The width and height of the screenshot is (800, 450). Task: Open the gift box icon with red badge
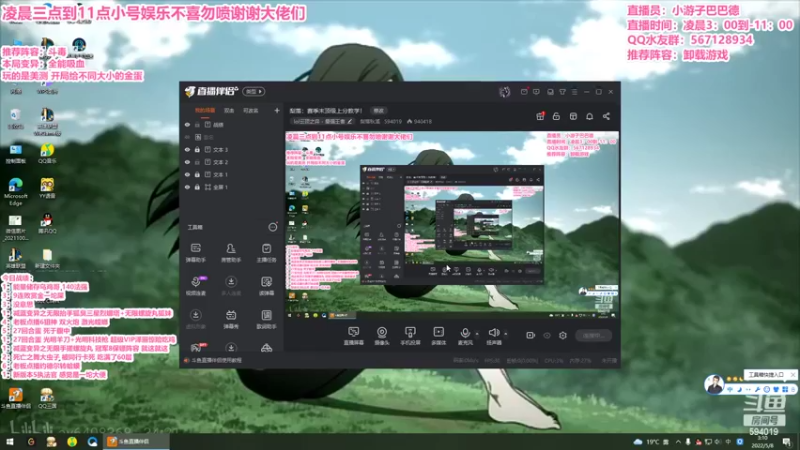[540, 116]
